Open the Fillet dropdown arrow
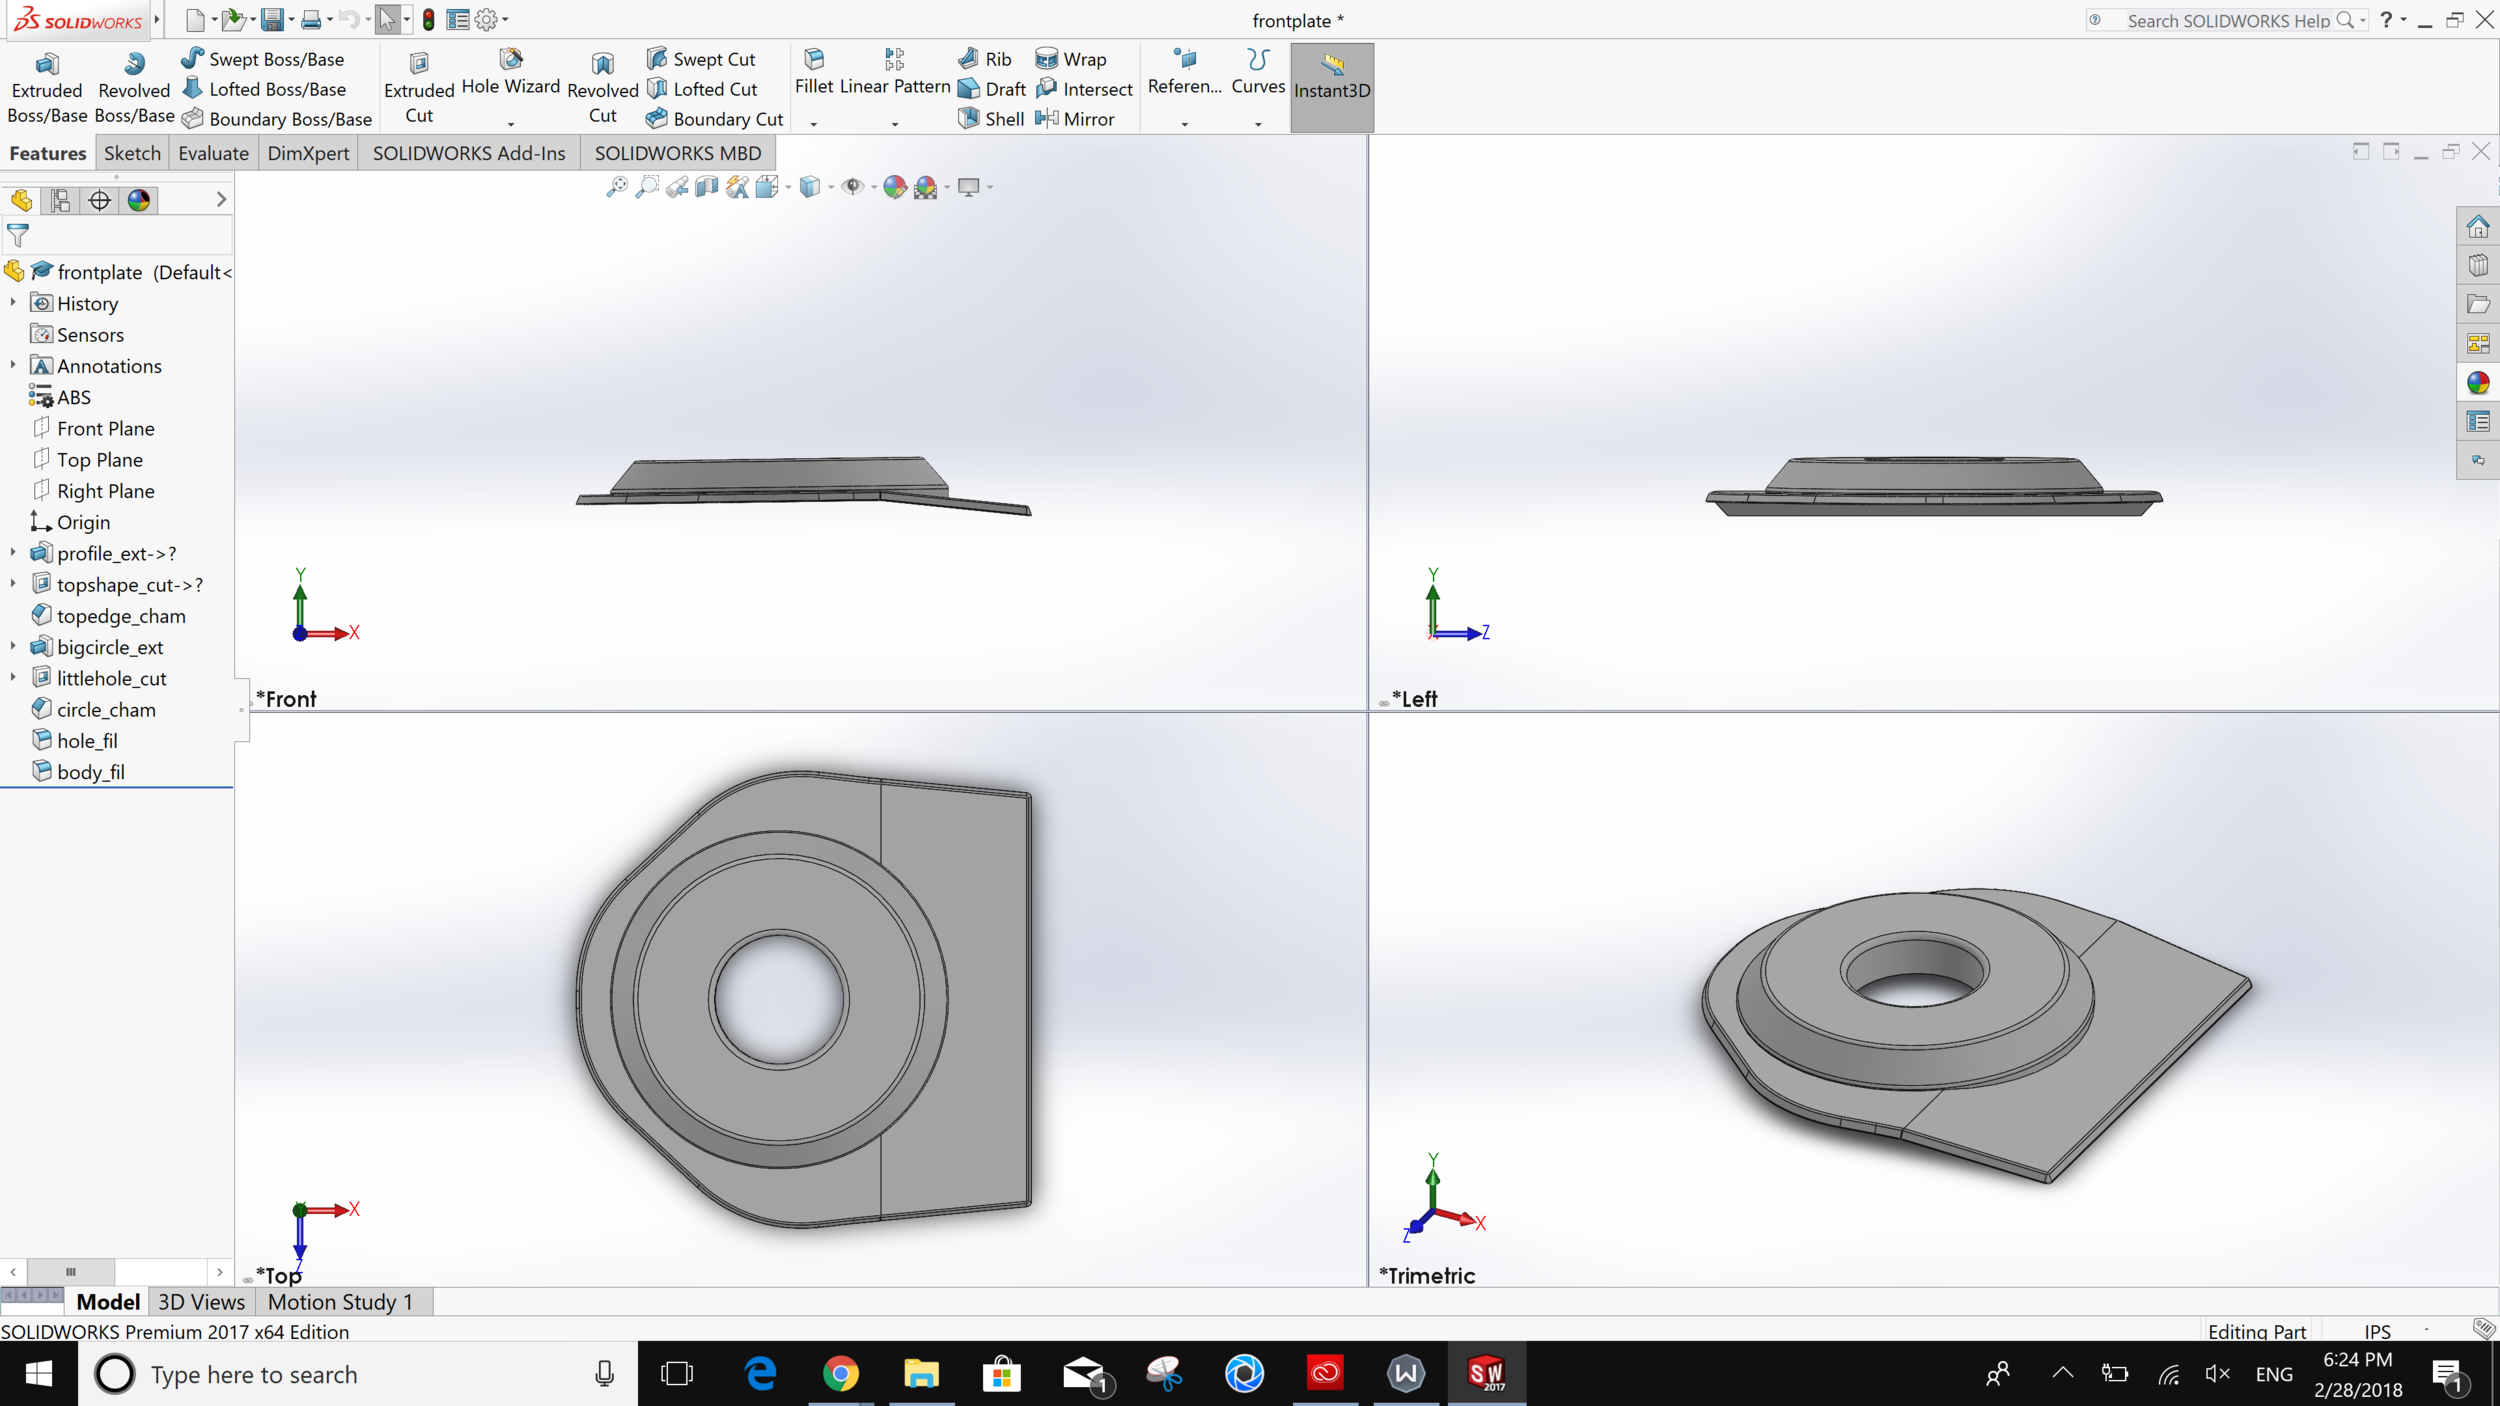This screenshot has height=1406, width=2500. pos(813,124)
